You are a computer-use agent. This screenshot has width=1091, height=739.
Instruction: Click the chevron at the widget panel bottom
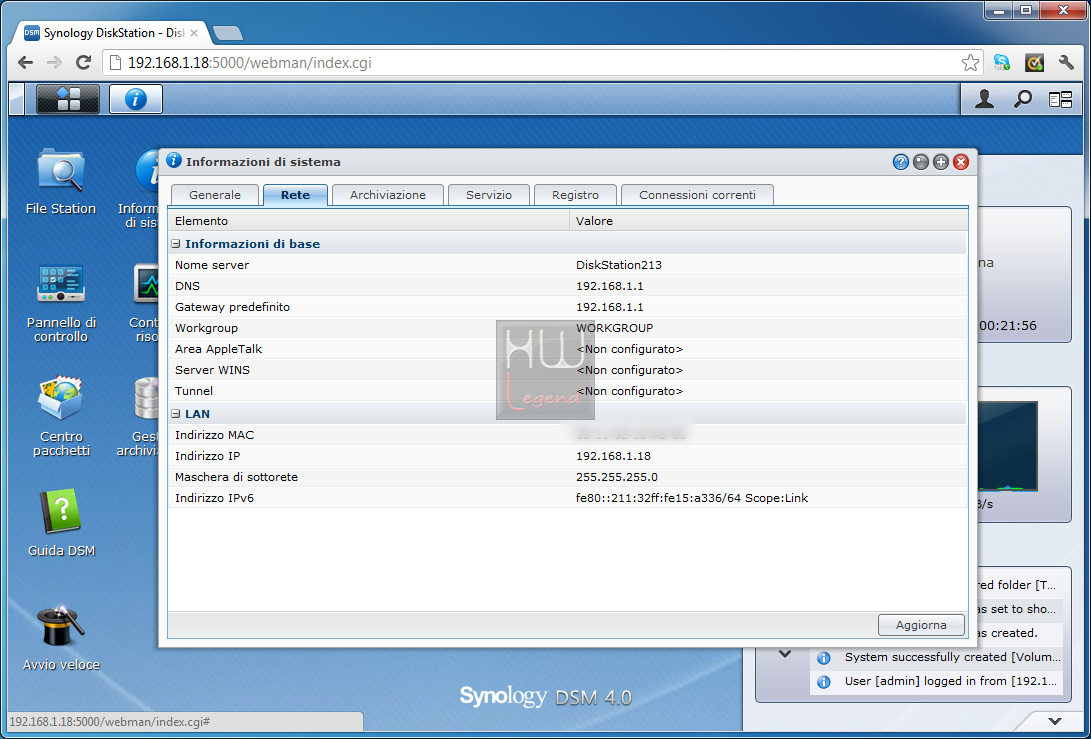[x=1055, y=721]
